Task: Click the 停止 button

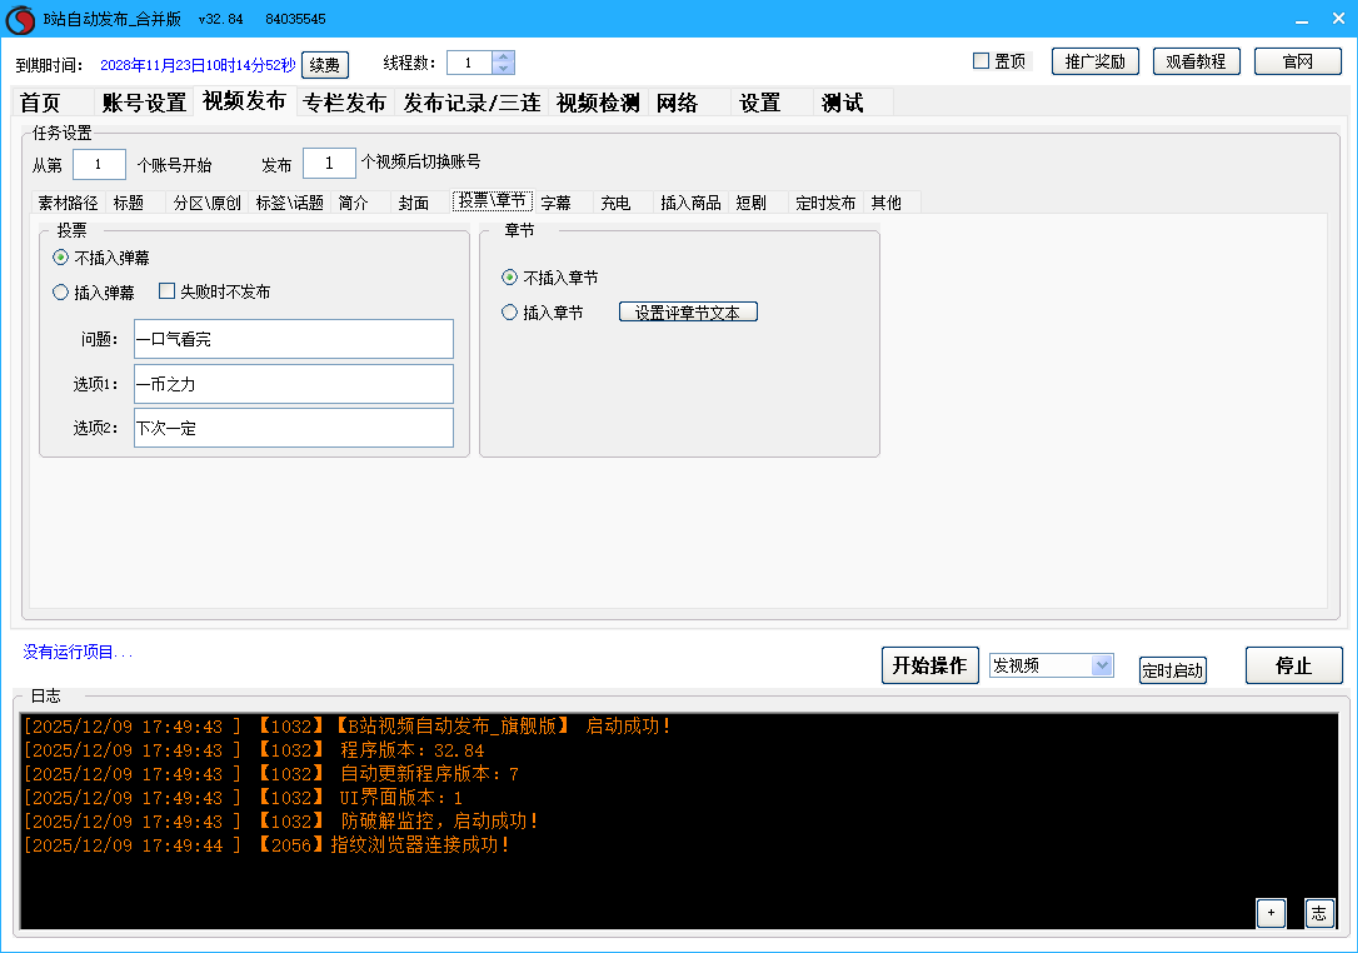Action: [x=1293, y=665]
